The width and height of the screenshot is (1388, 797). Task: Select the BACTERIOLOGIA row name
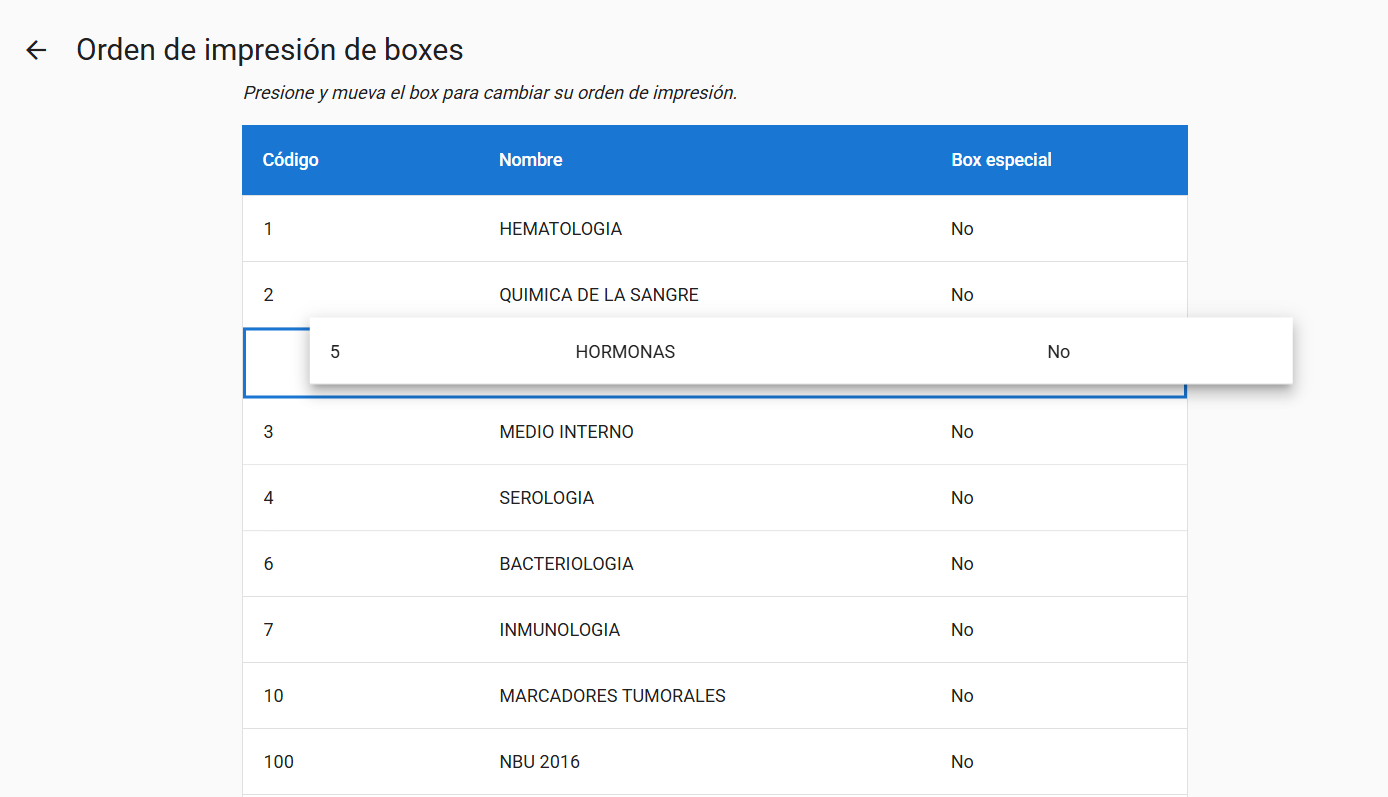[x=566, y=564]
